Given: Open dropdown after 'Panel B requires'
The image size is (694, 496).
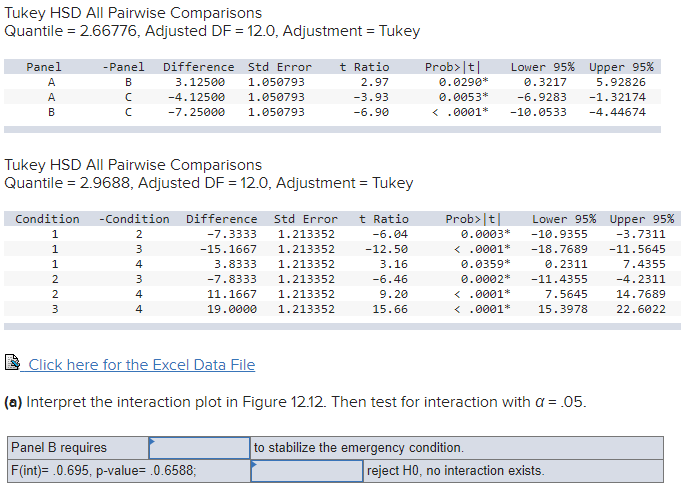Looking at the screenshot, I should [200, 448].
